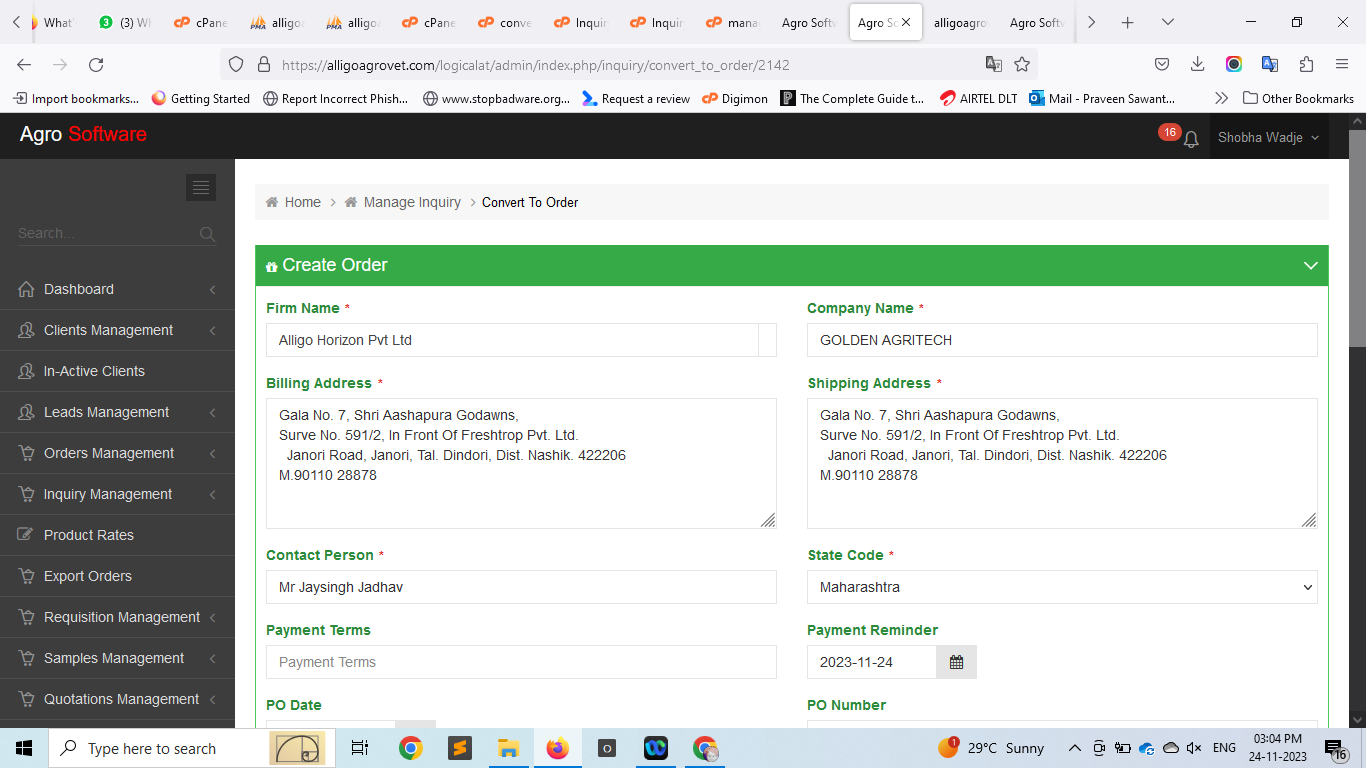Collapse the Create Order panel chevron

coord(1310,265)
